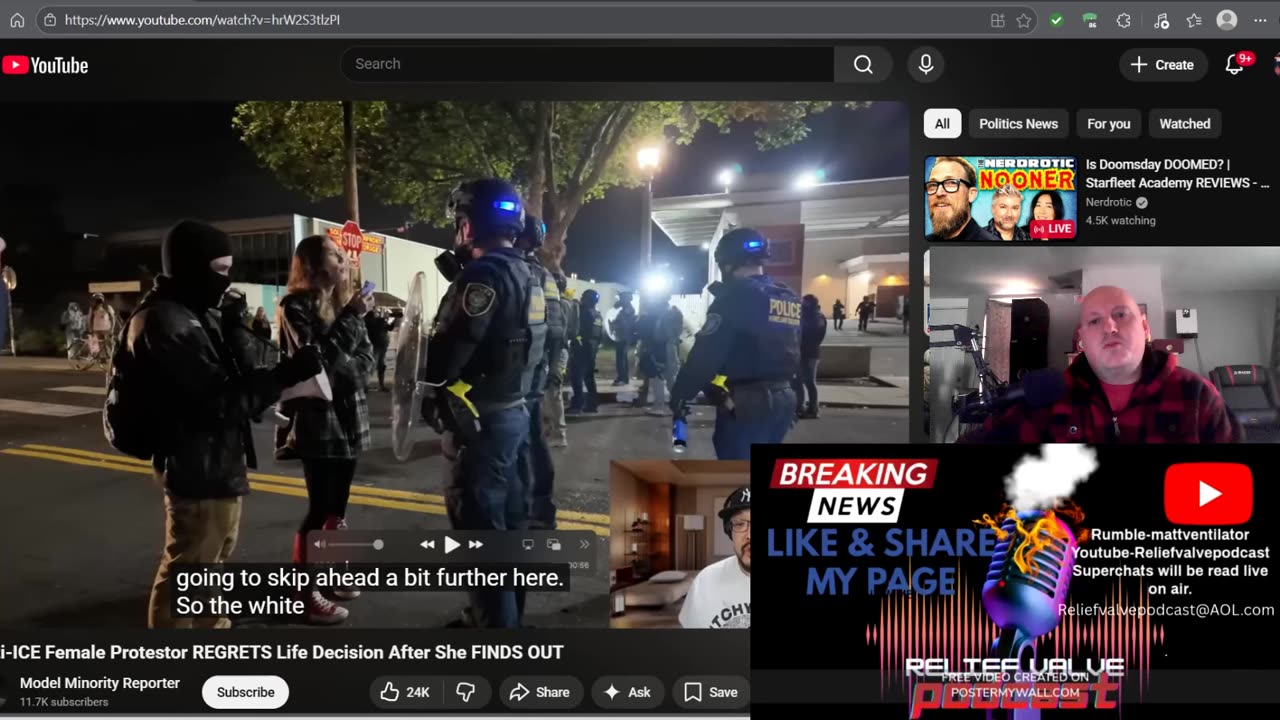
Task: Open the Nerdrotic channel link
Action: (x=1109, y=202)
